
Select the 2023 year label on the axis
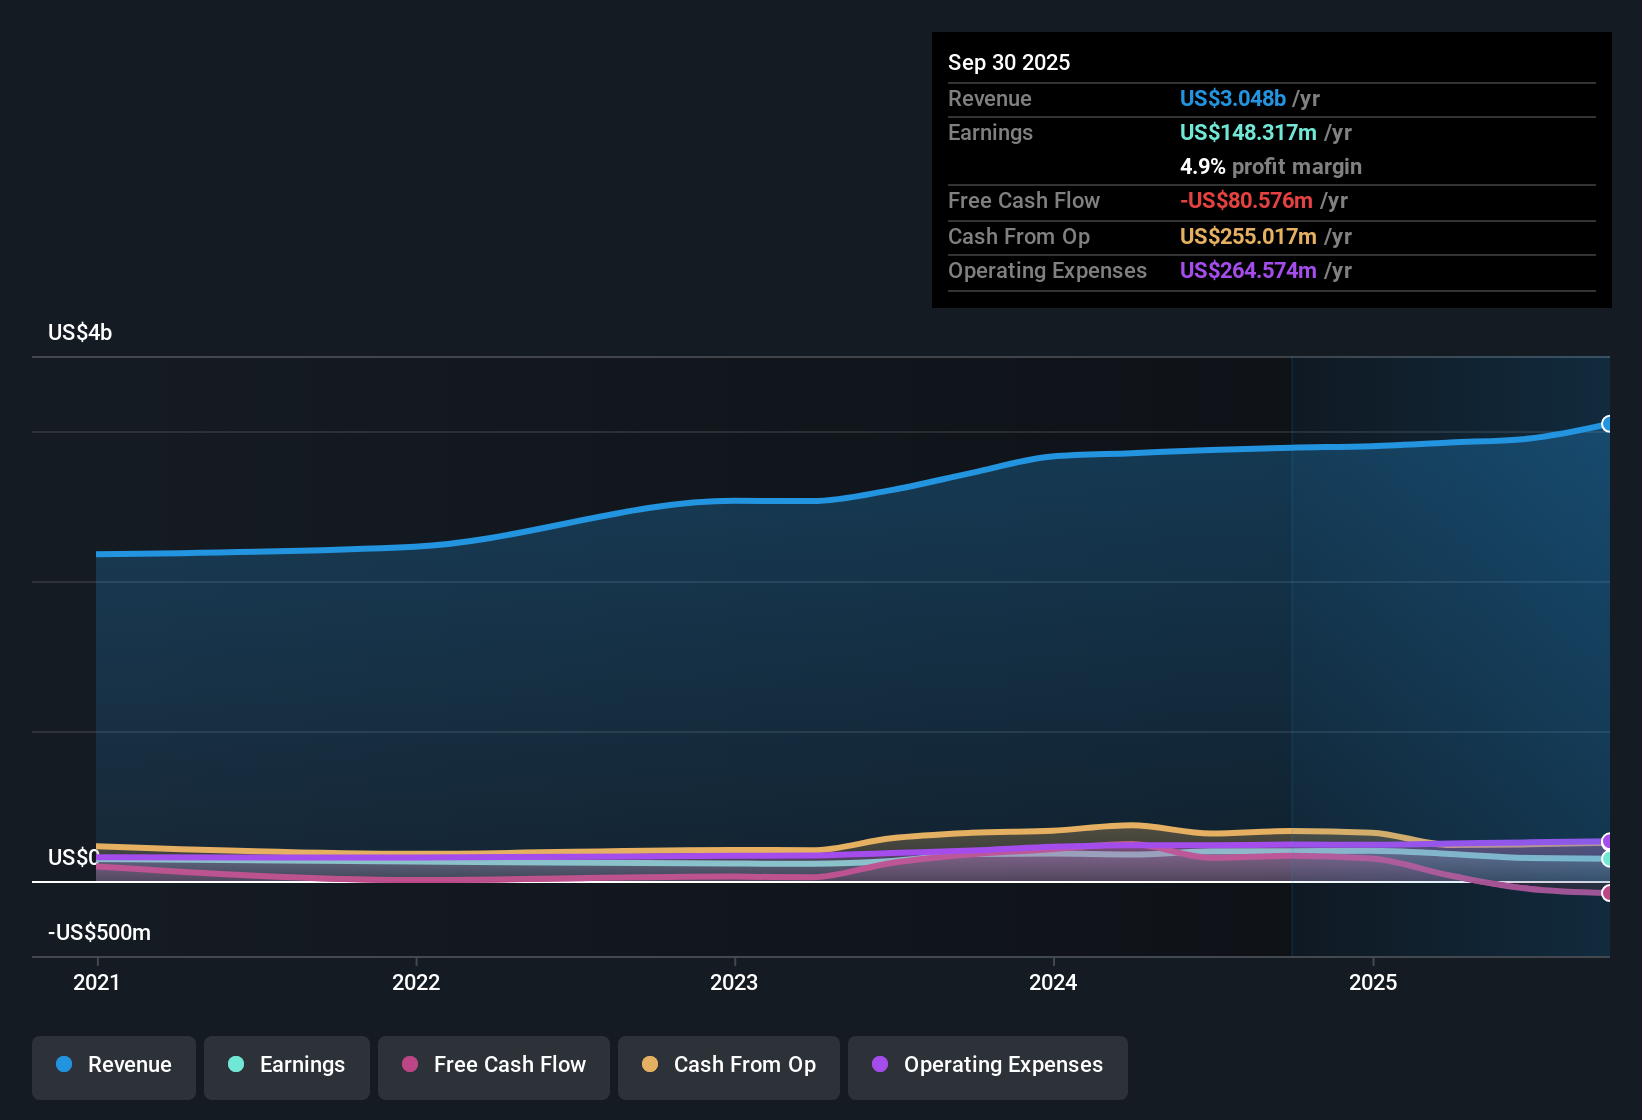coord(735,983)
